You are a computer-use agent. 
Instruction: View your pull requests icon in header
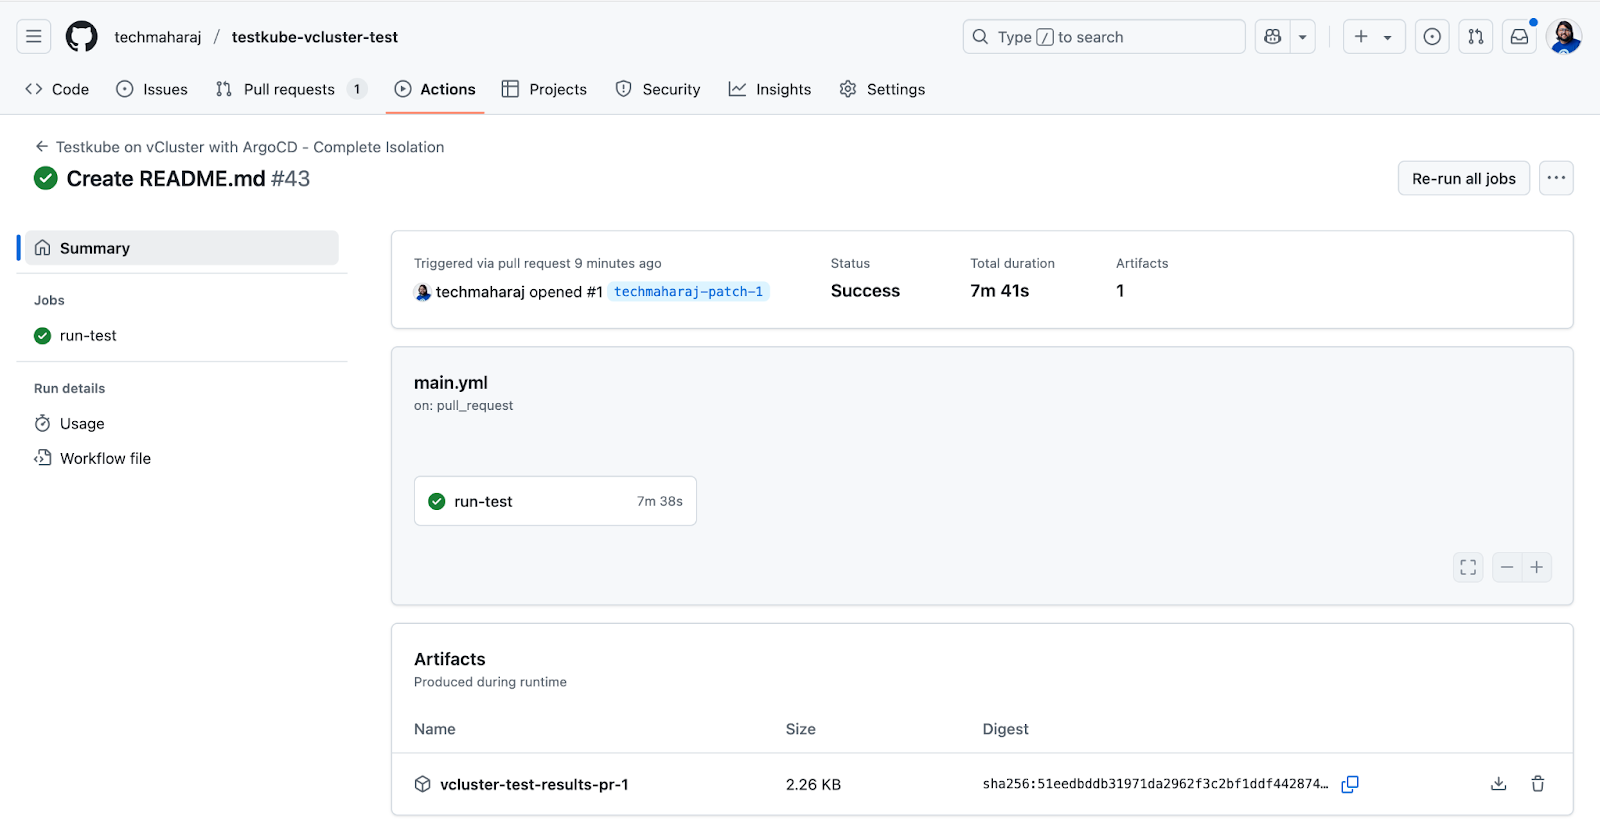[1475, 37]
